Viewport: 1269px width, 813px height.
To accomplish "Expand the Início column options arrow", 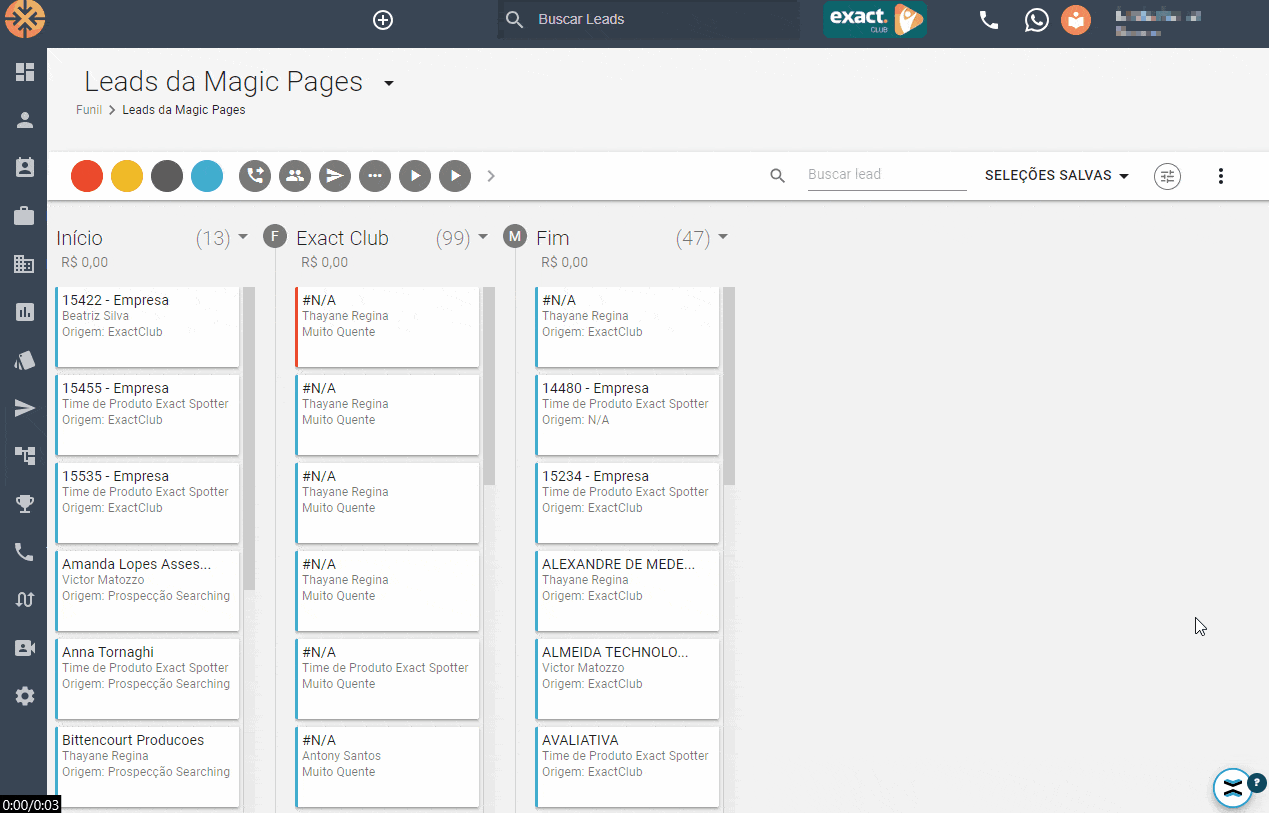I will coord(242,238).
